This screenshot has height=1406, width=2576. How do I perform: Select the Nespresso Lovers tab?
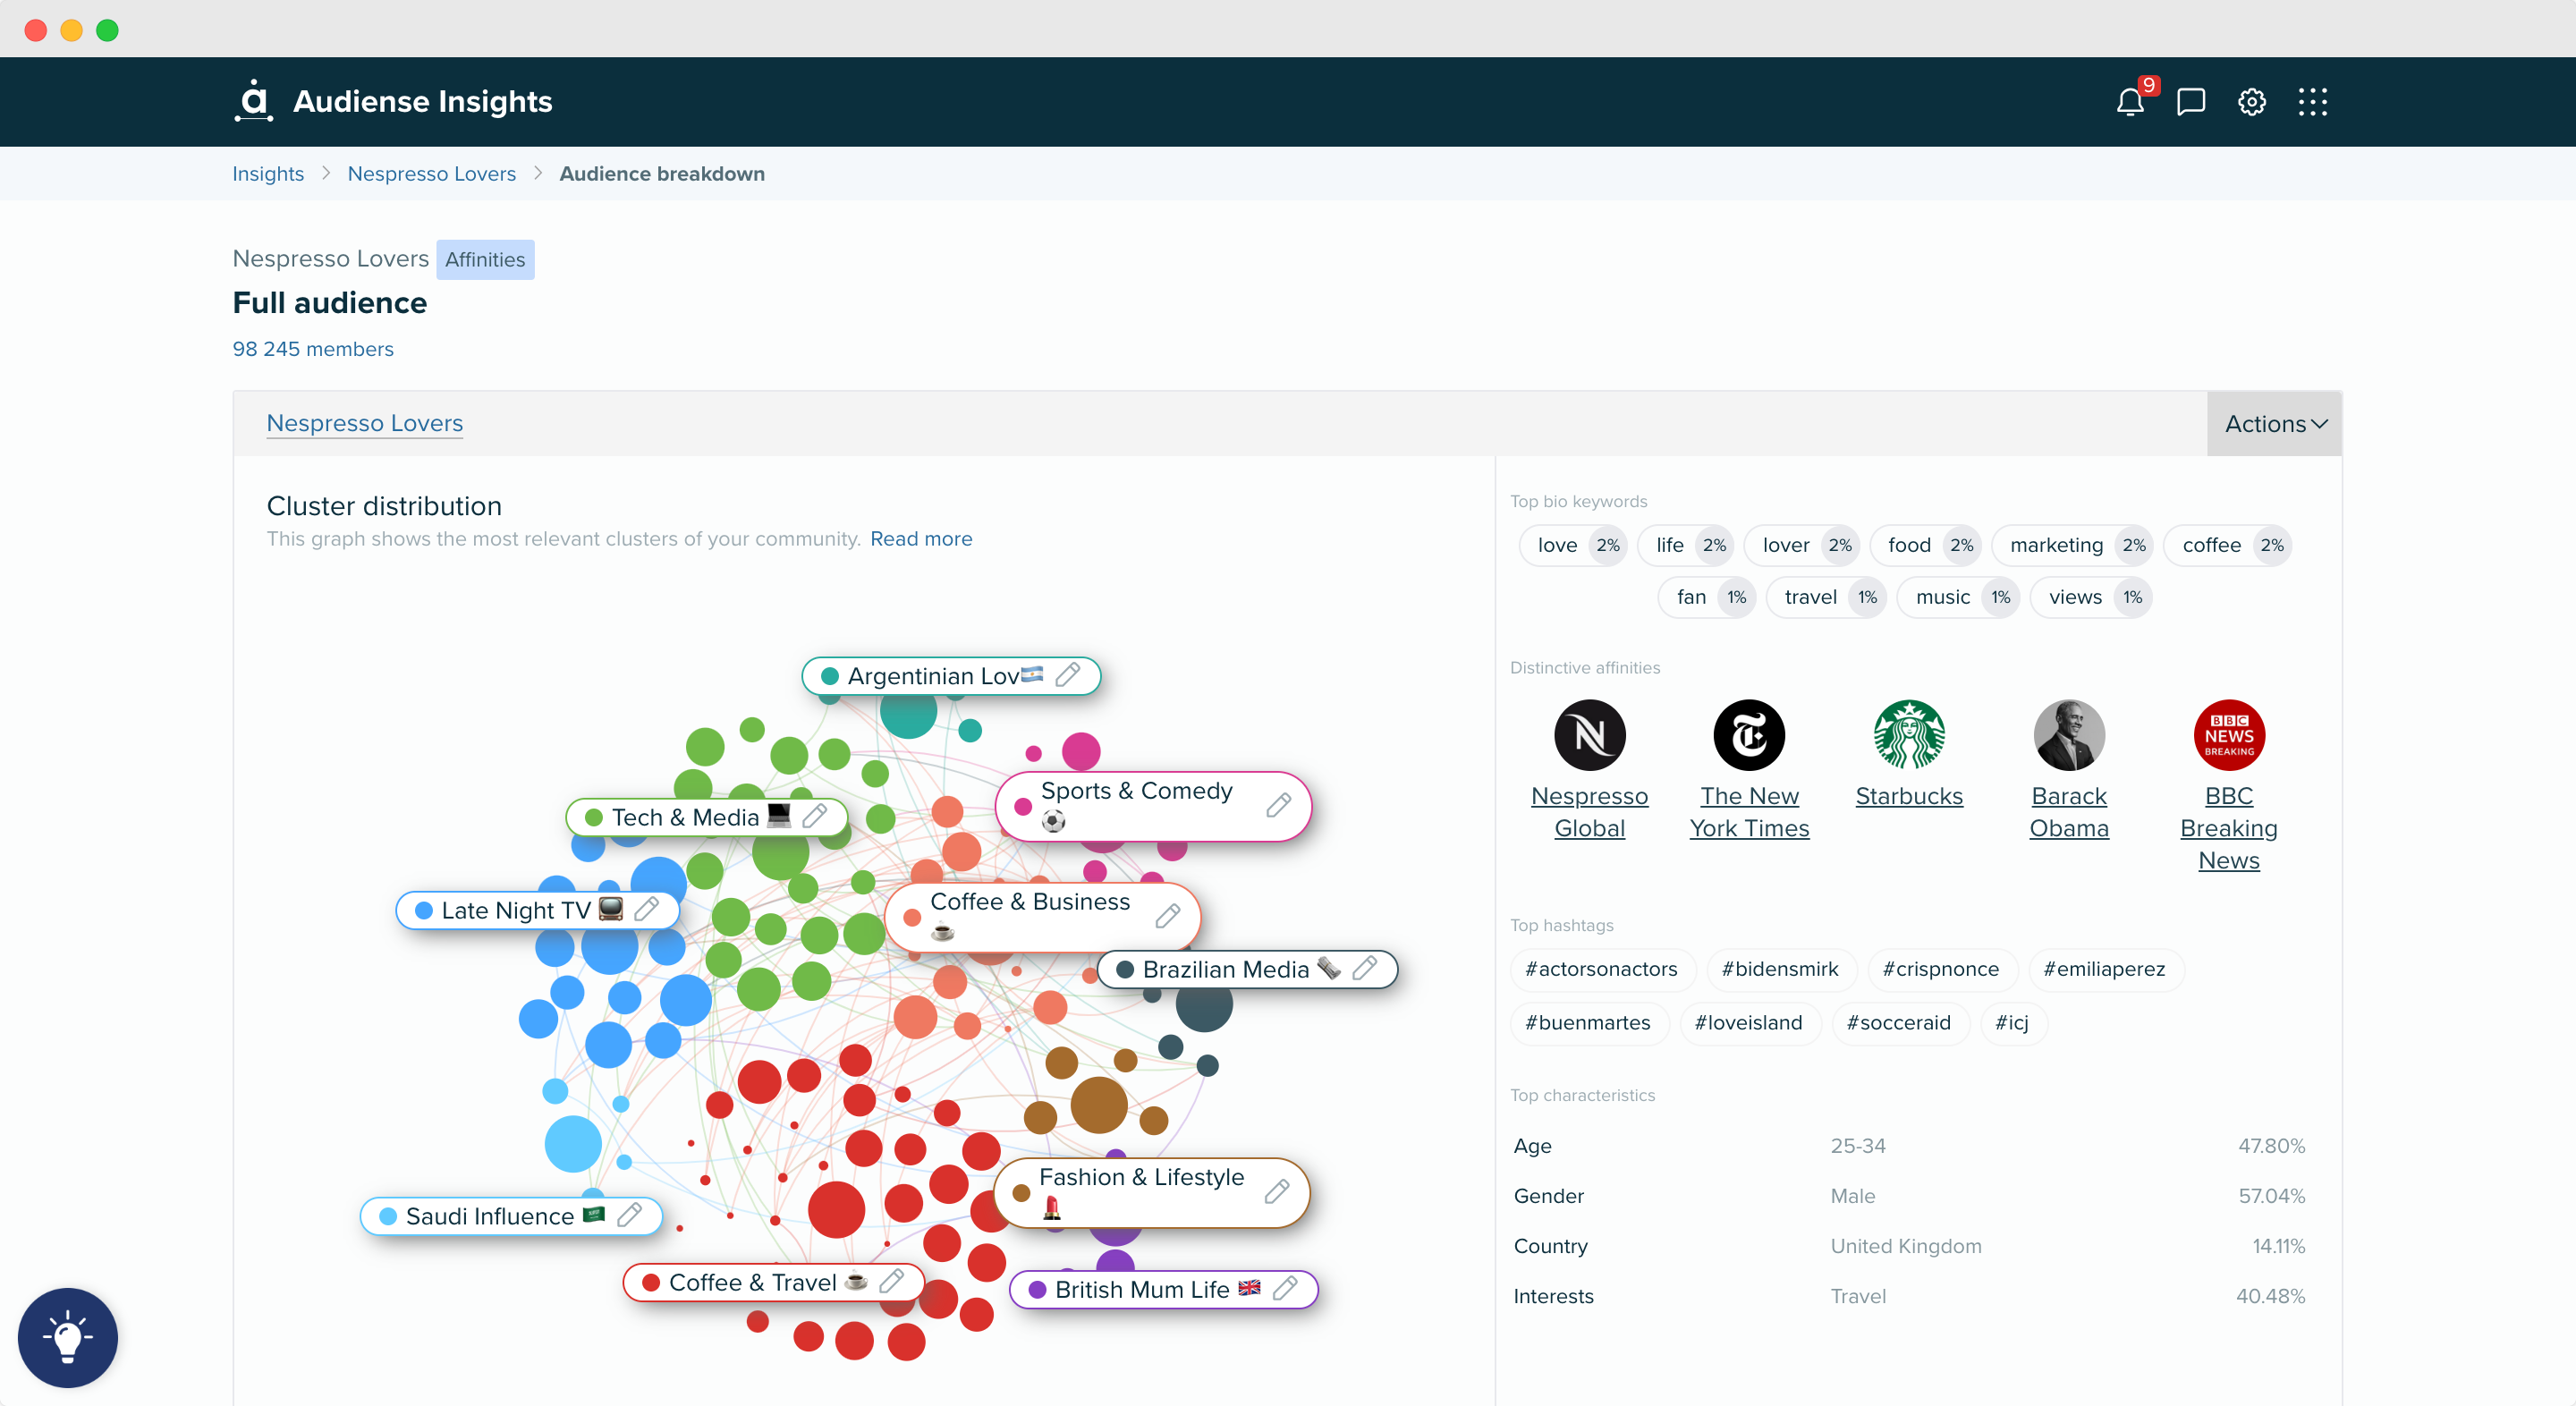coord(363,422)
